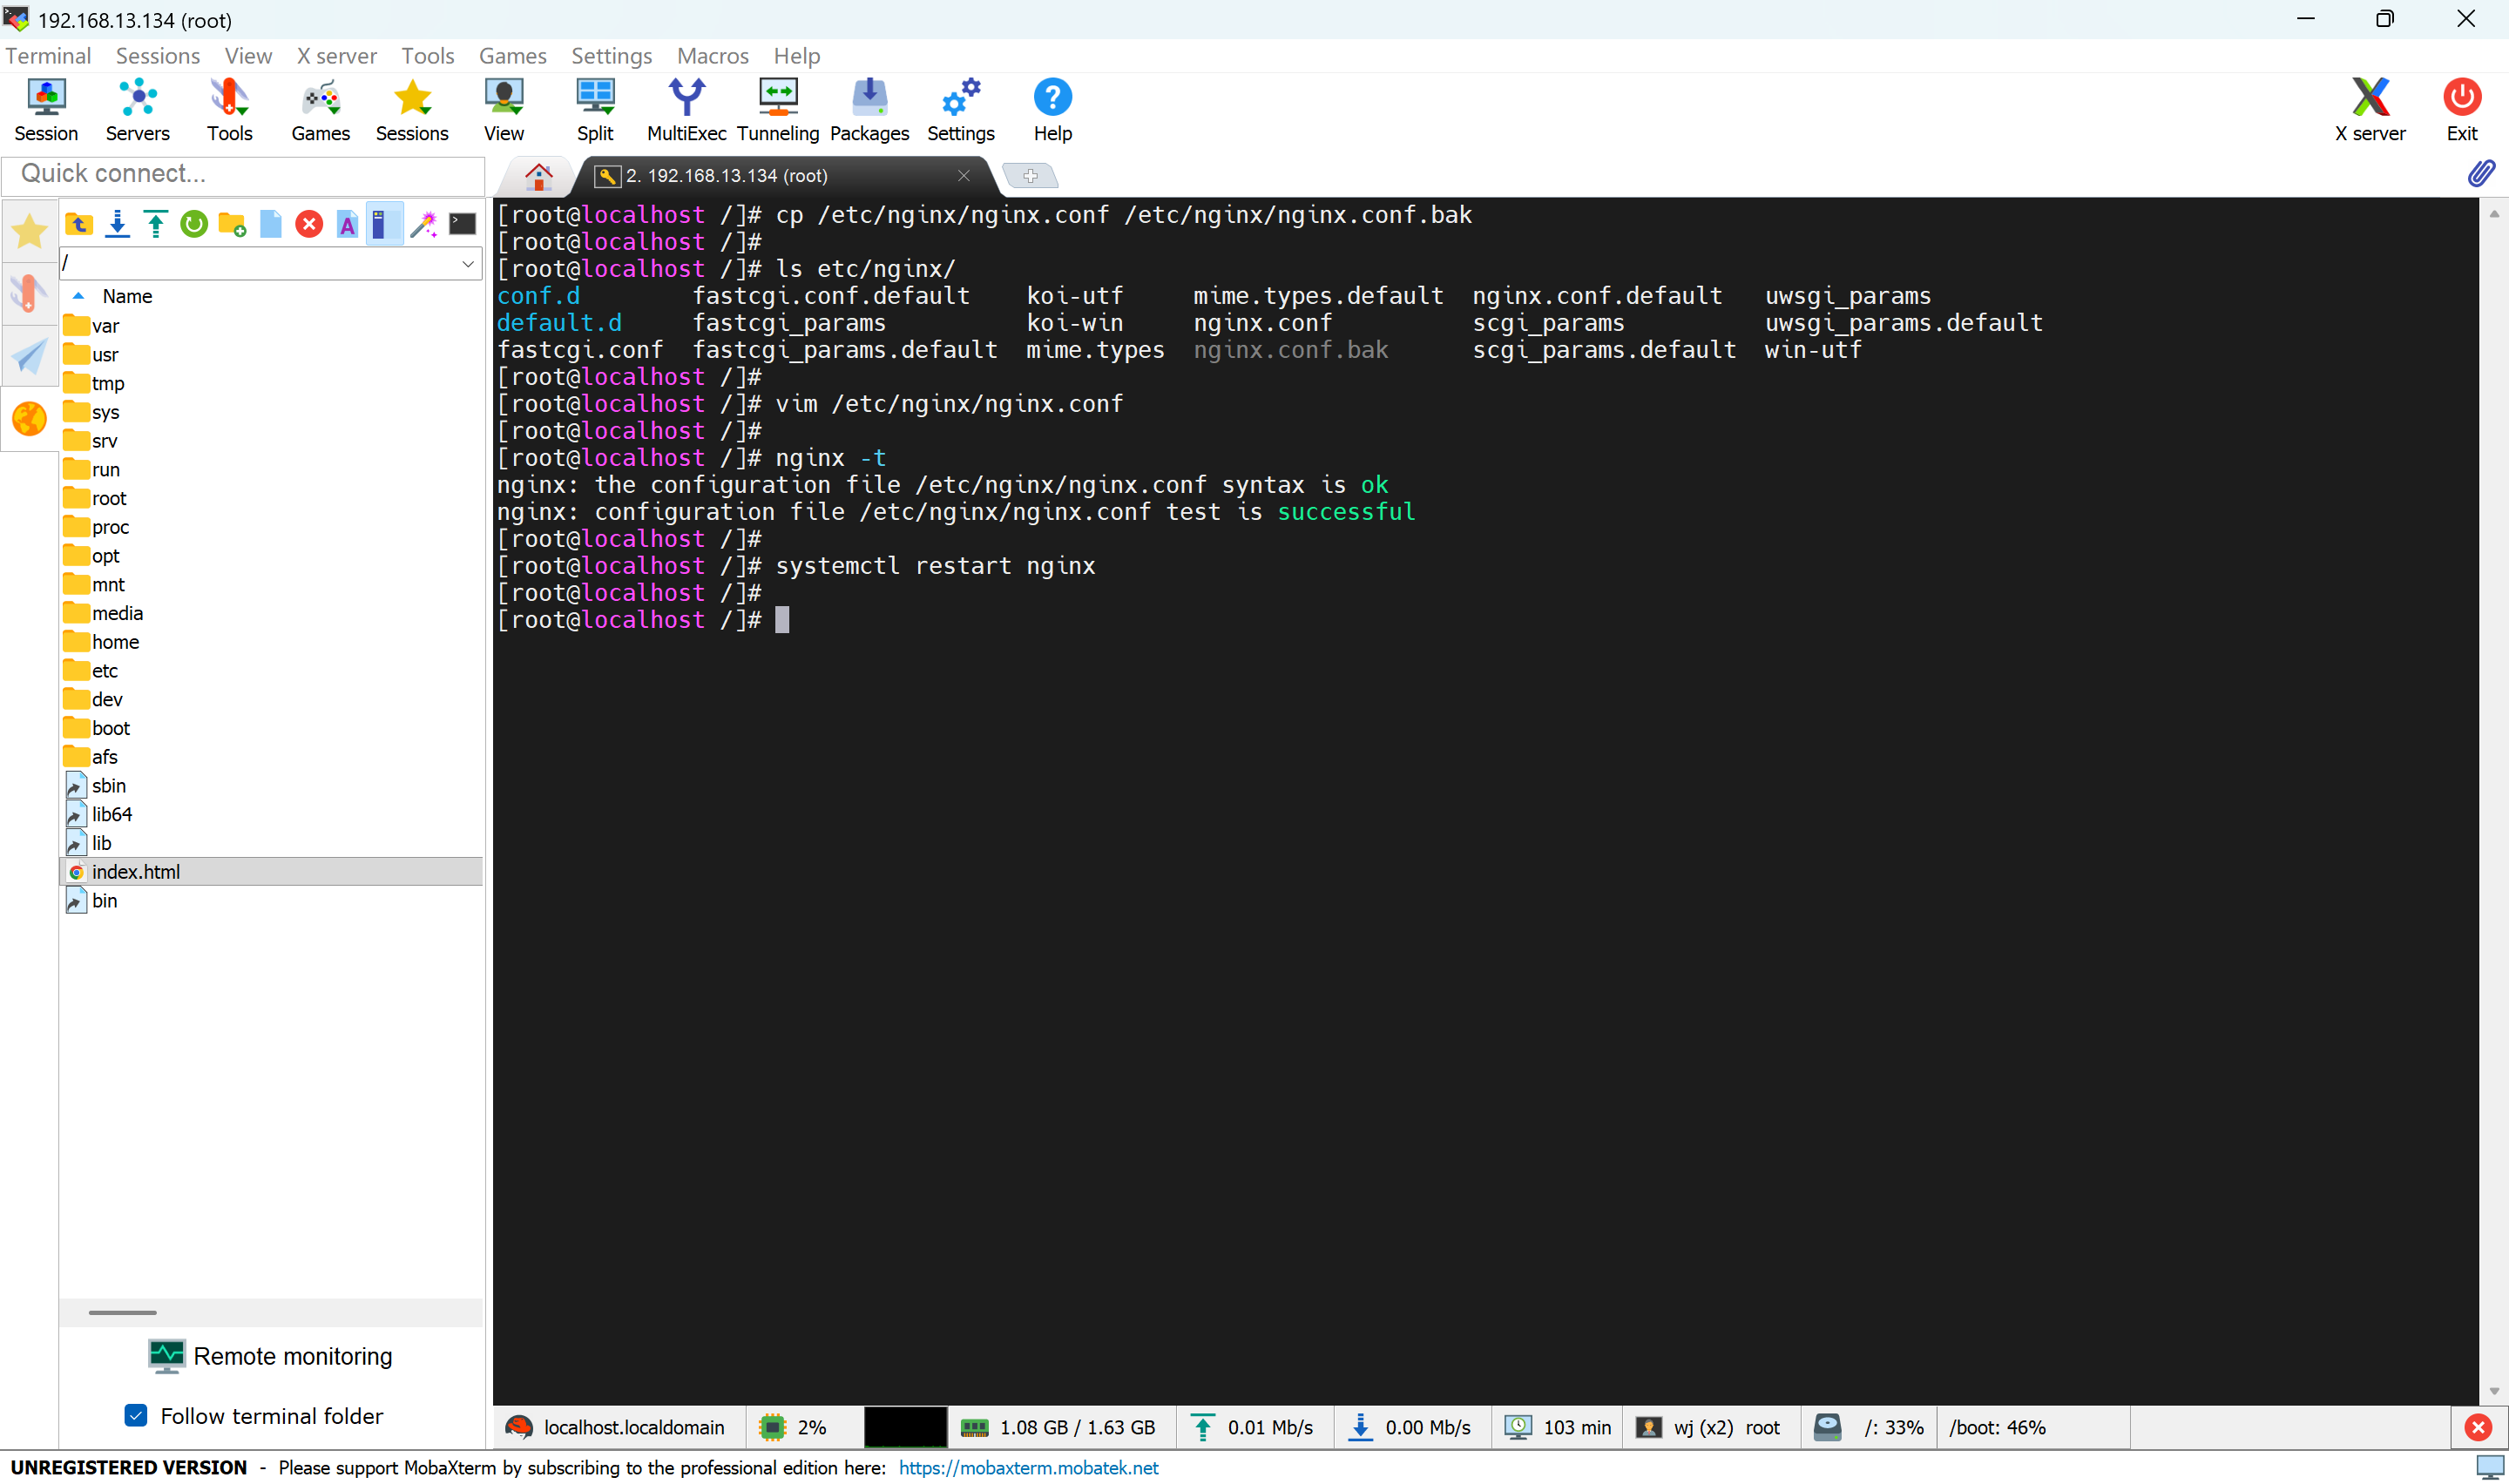Screen dimensions: 2509x1484
Task: Click the download file icon in SFTP toolbar
Action: pos(117,224)
